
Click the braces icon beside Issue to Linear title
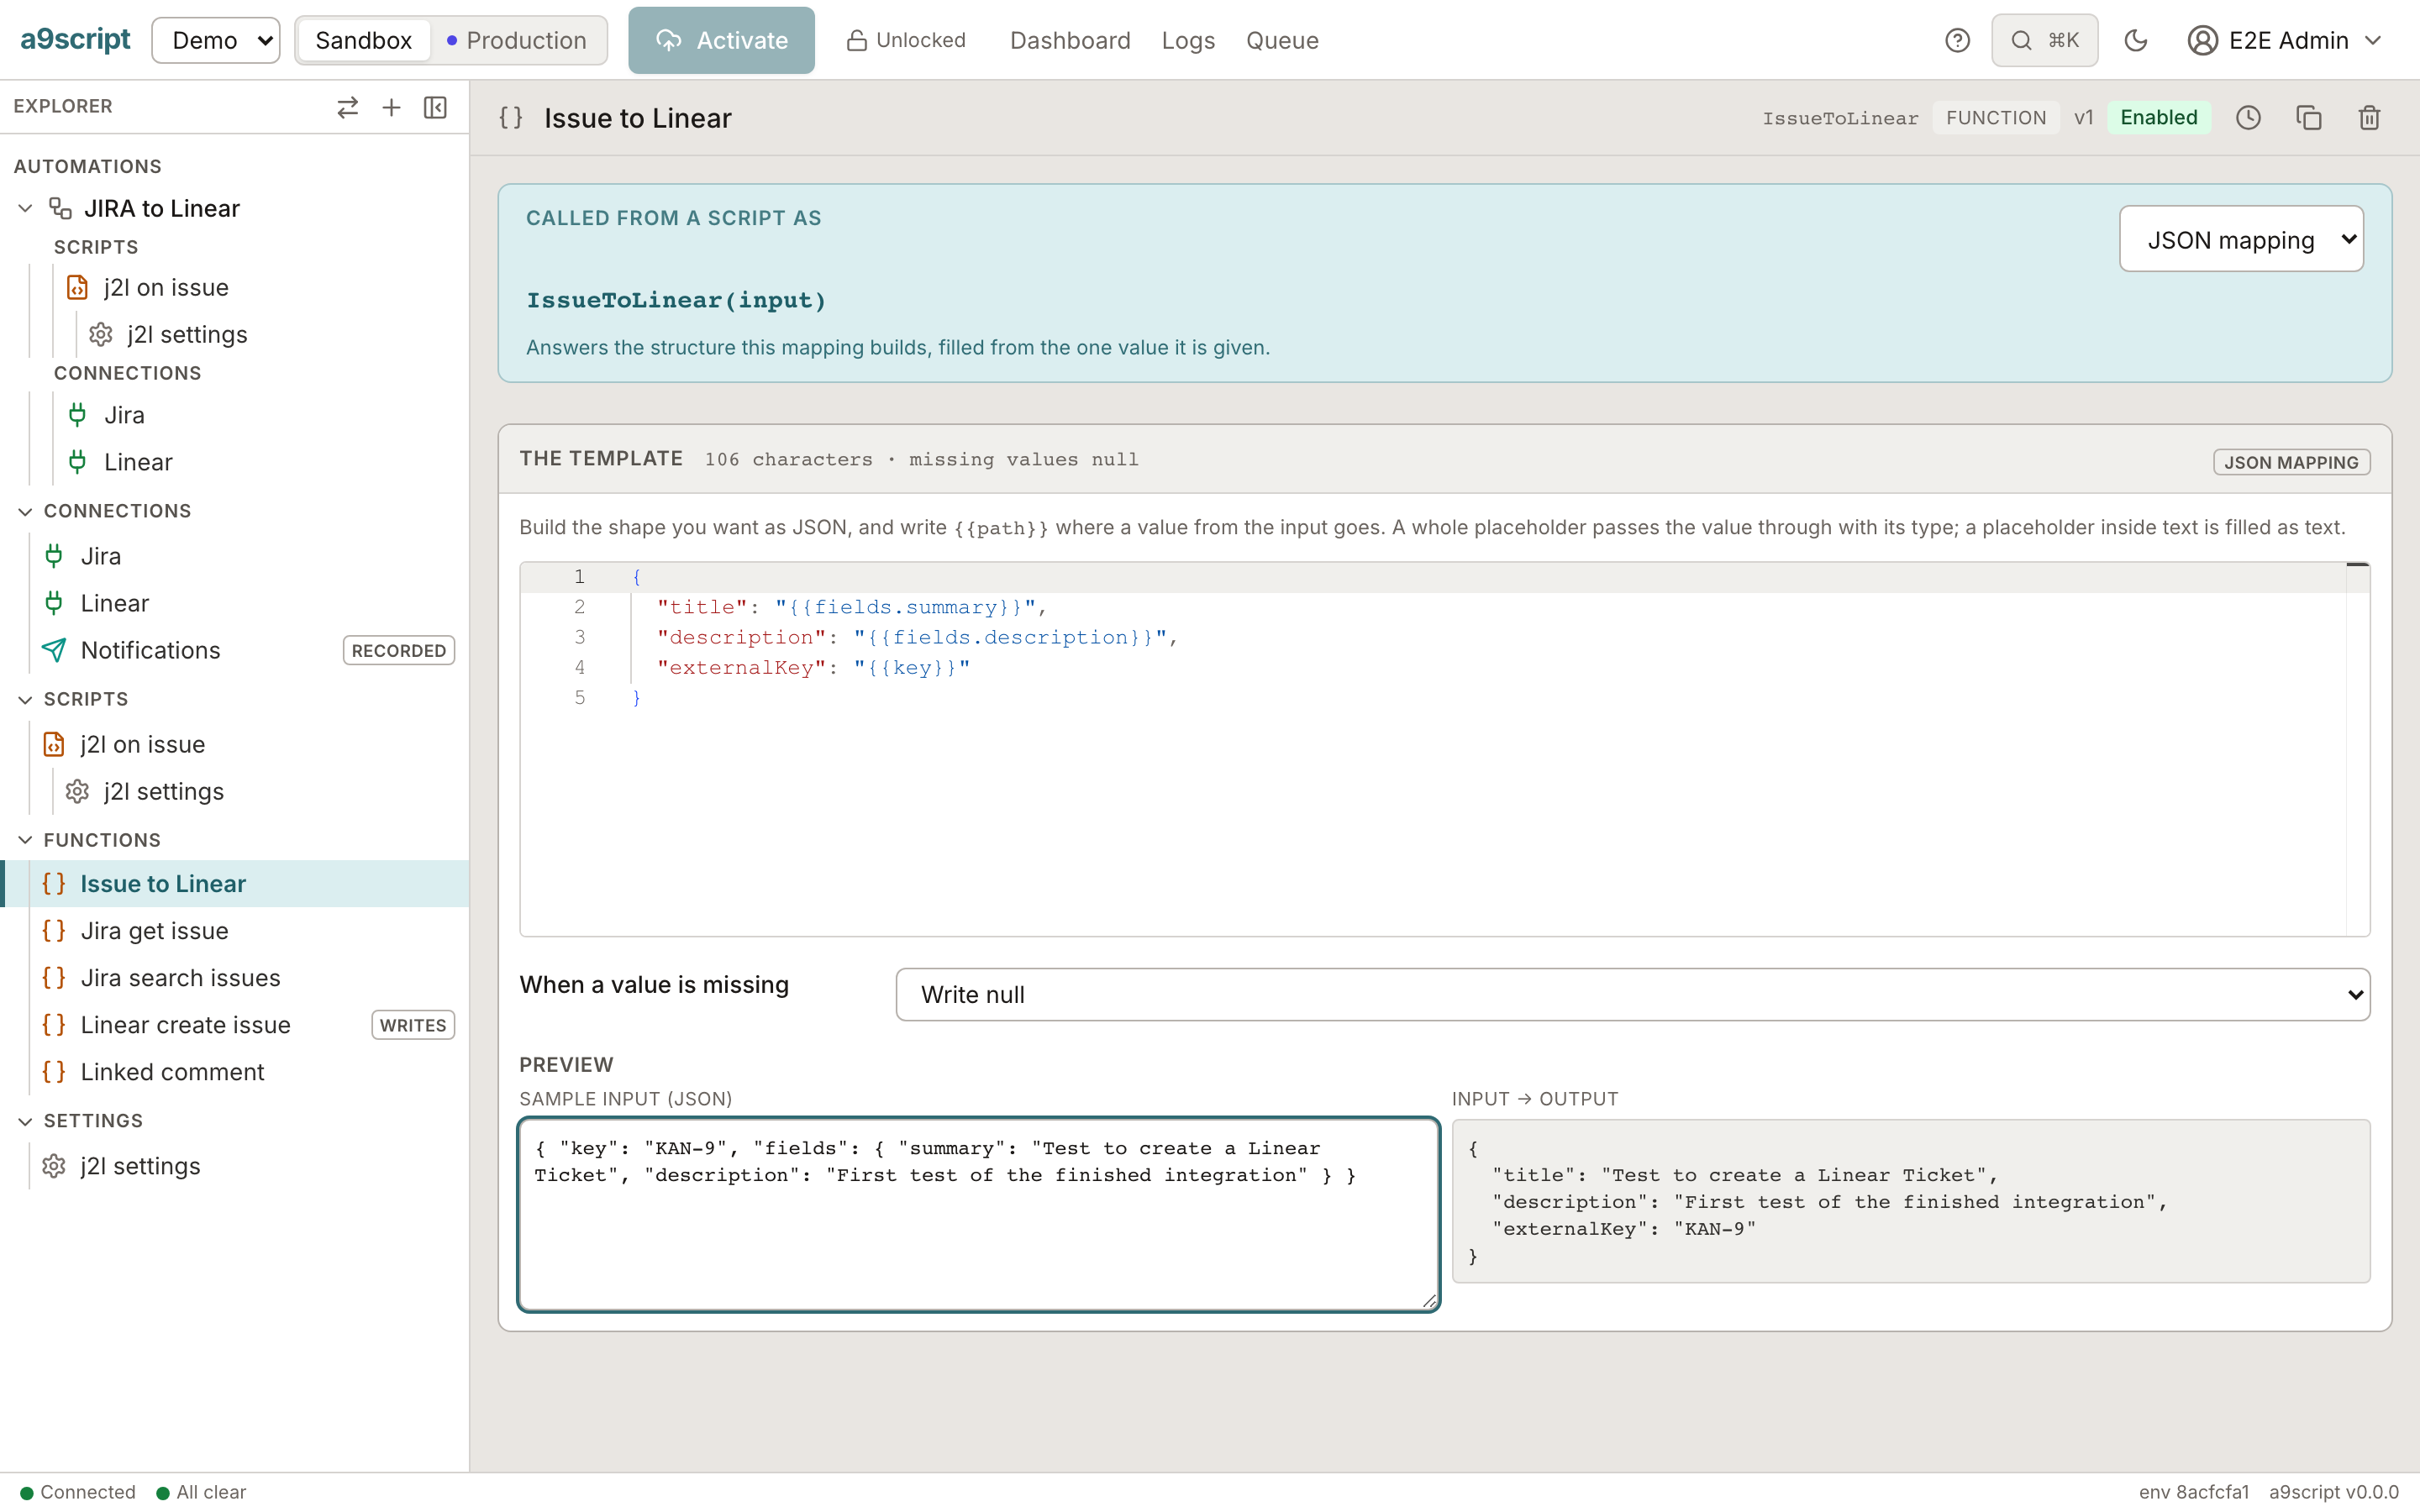[511, 118]
